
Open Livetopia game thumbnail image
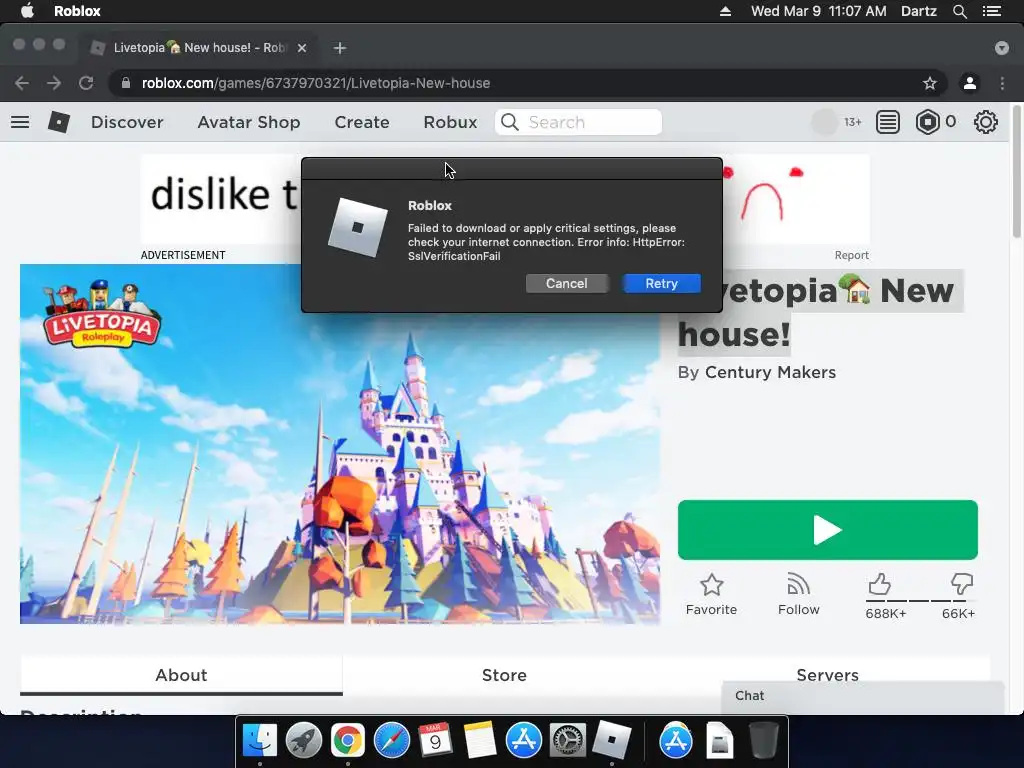pos(340,444)
